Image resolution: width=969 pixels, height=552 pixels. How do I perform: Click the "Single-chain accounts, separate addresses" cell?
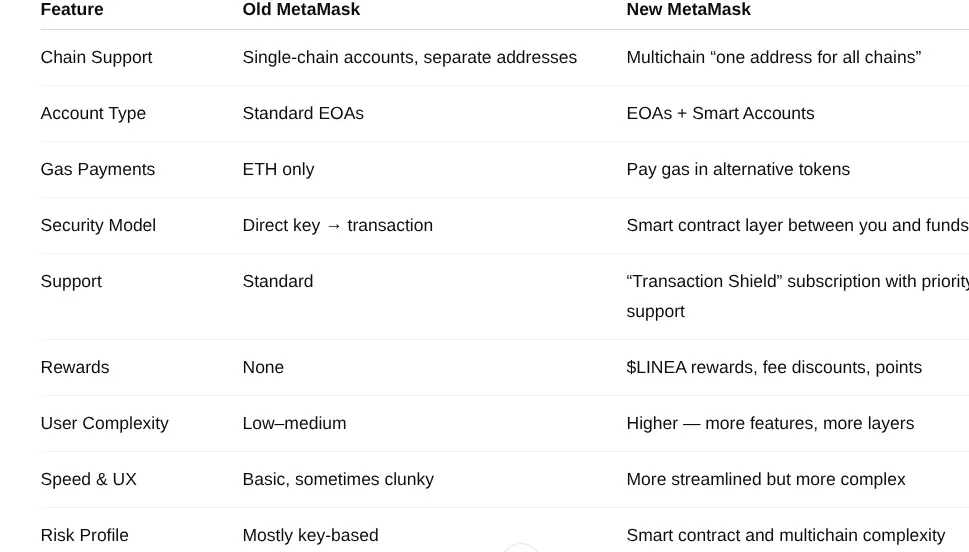tap(409, 58)
